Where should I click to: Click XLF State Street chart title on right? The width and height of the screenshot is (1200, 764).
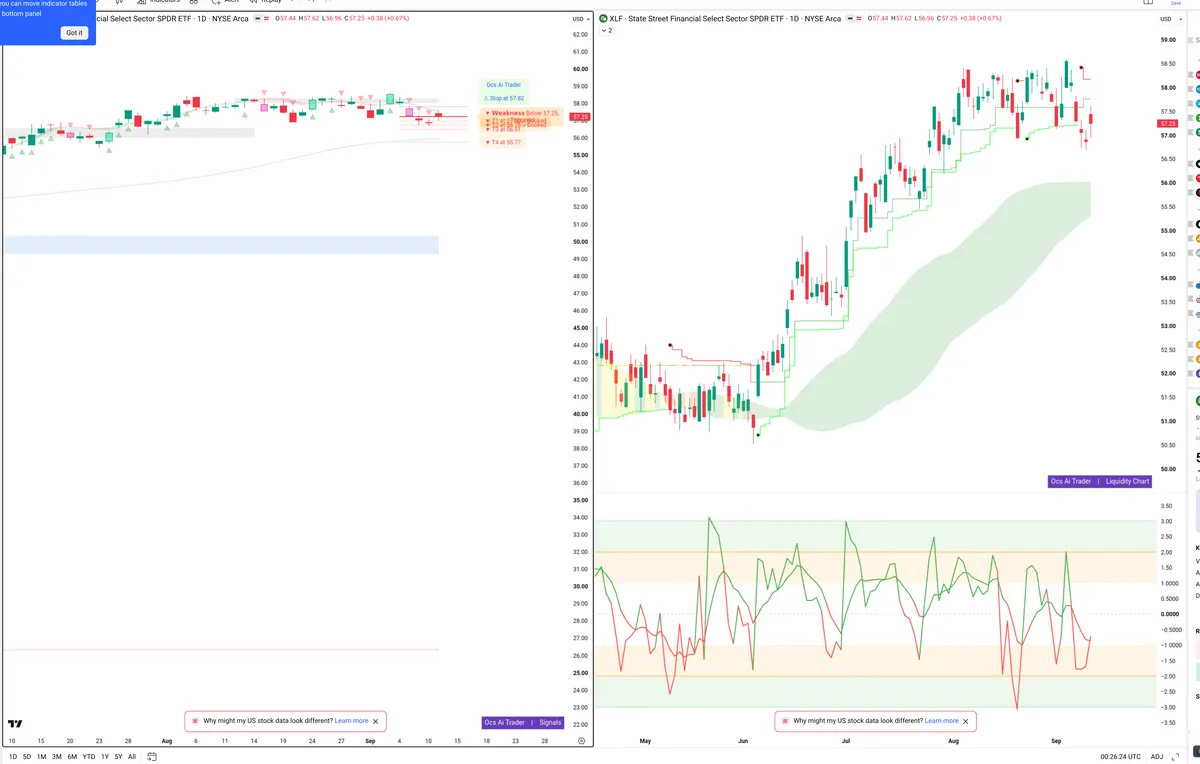(x=726, y=19)
